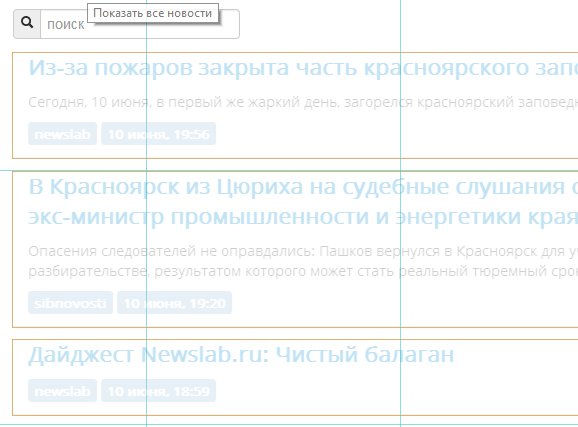The width and height of the screenshot is (578, 427).
Task: Click summary text starting Сегодня, 10 июня
Action: click(303, 102)
